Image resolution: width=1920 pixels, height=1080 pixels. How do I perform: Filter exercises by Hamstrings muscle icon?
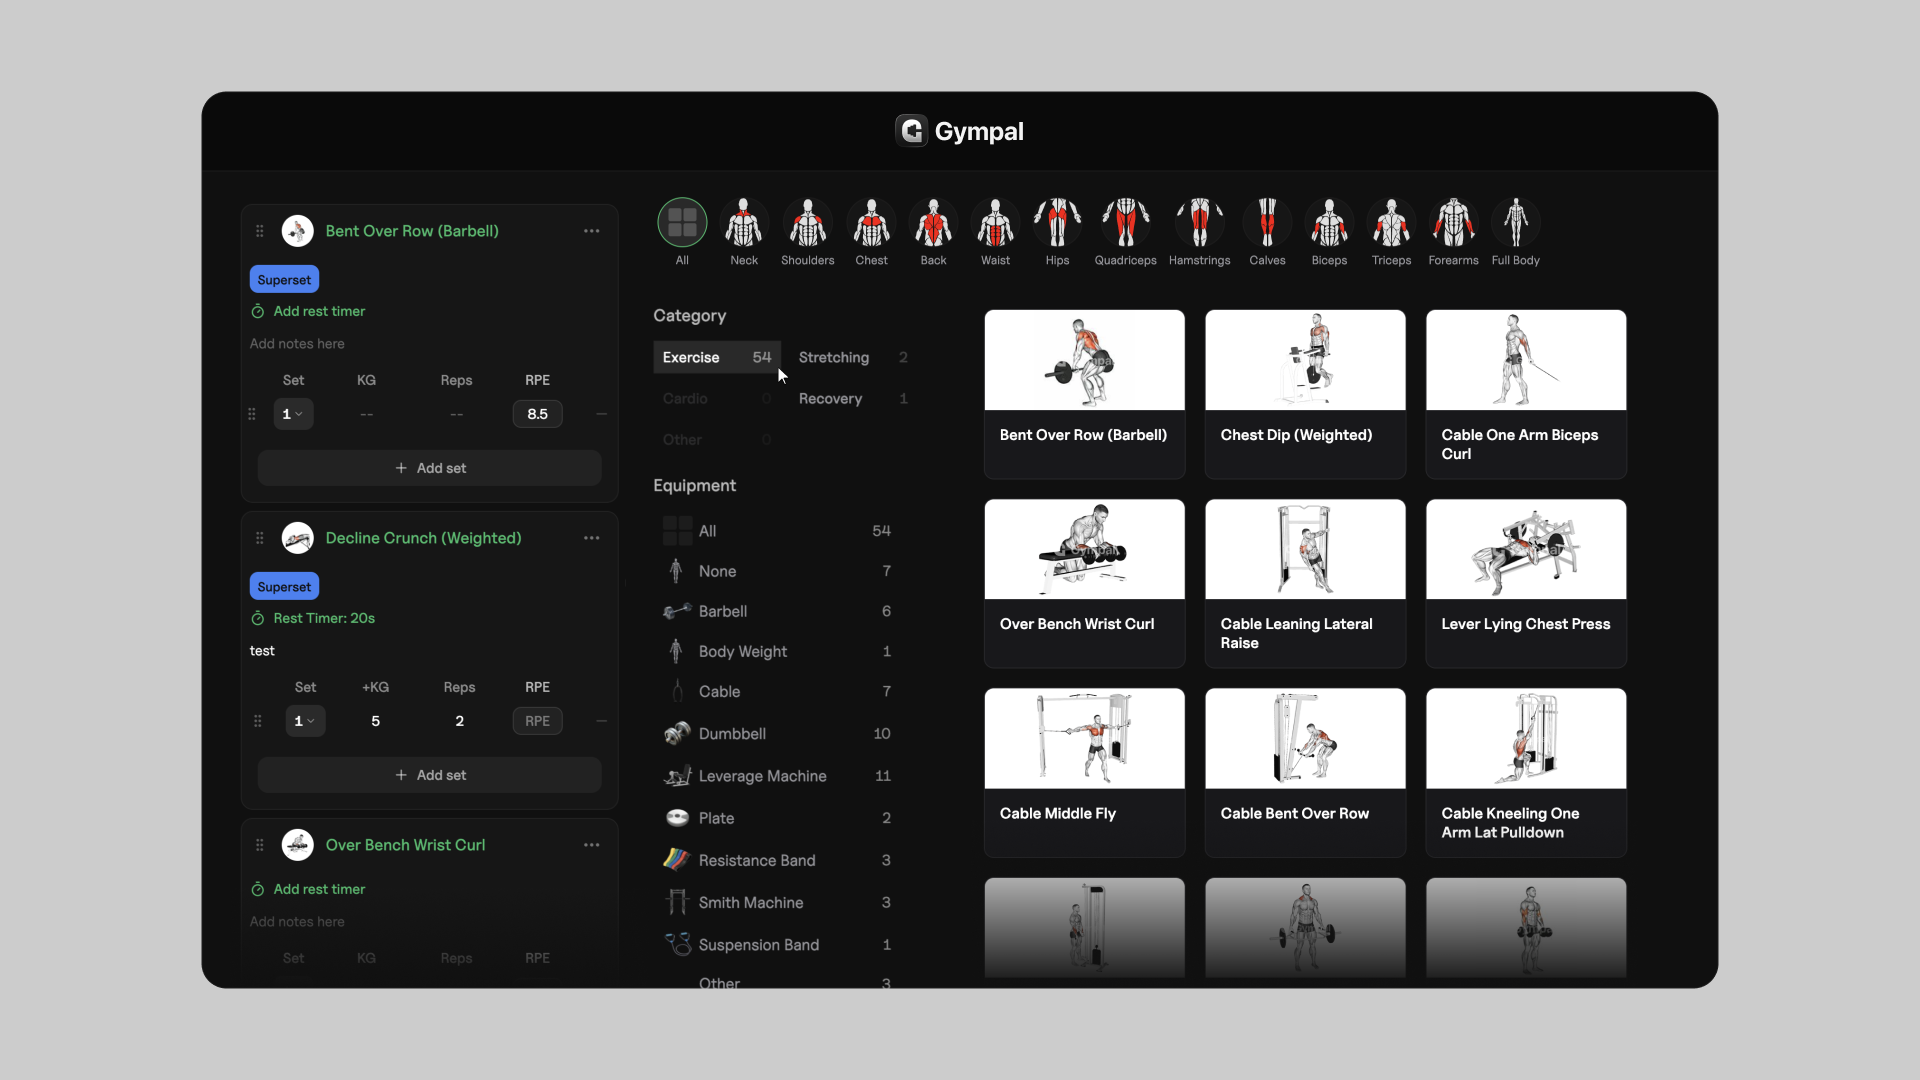point(1199,222)
